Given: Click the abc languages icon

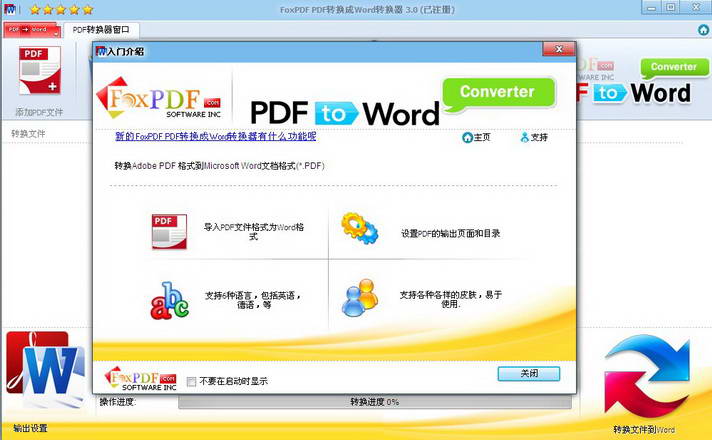Looking at the screenshot, I should tap(169, 300).
